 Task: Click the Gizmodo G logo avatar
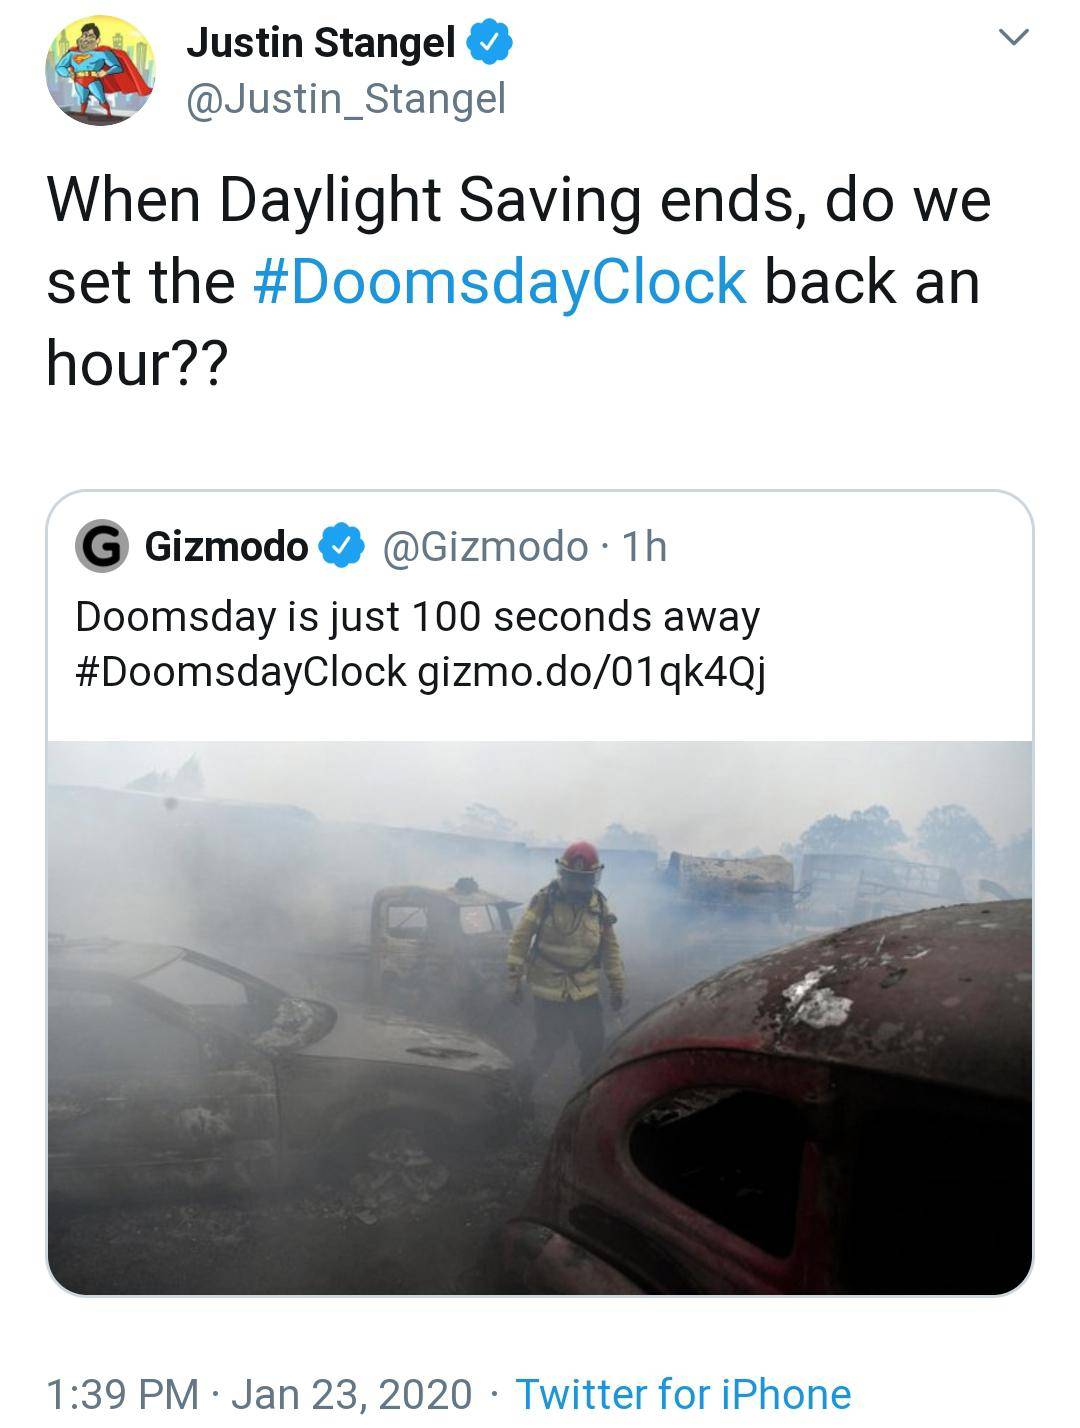pos(102,547)
